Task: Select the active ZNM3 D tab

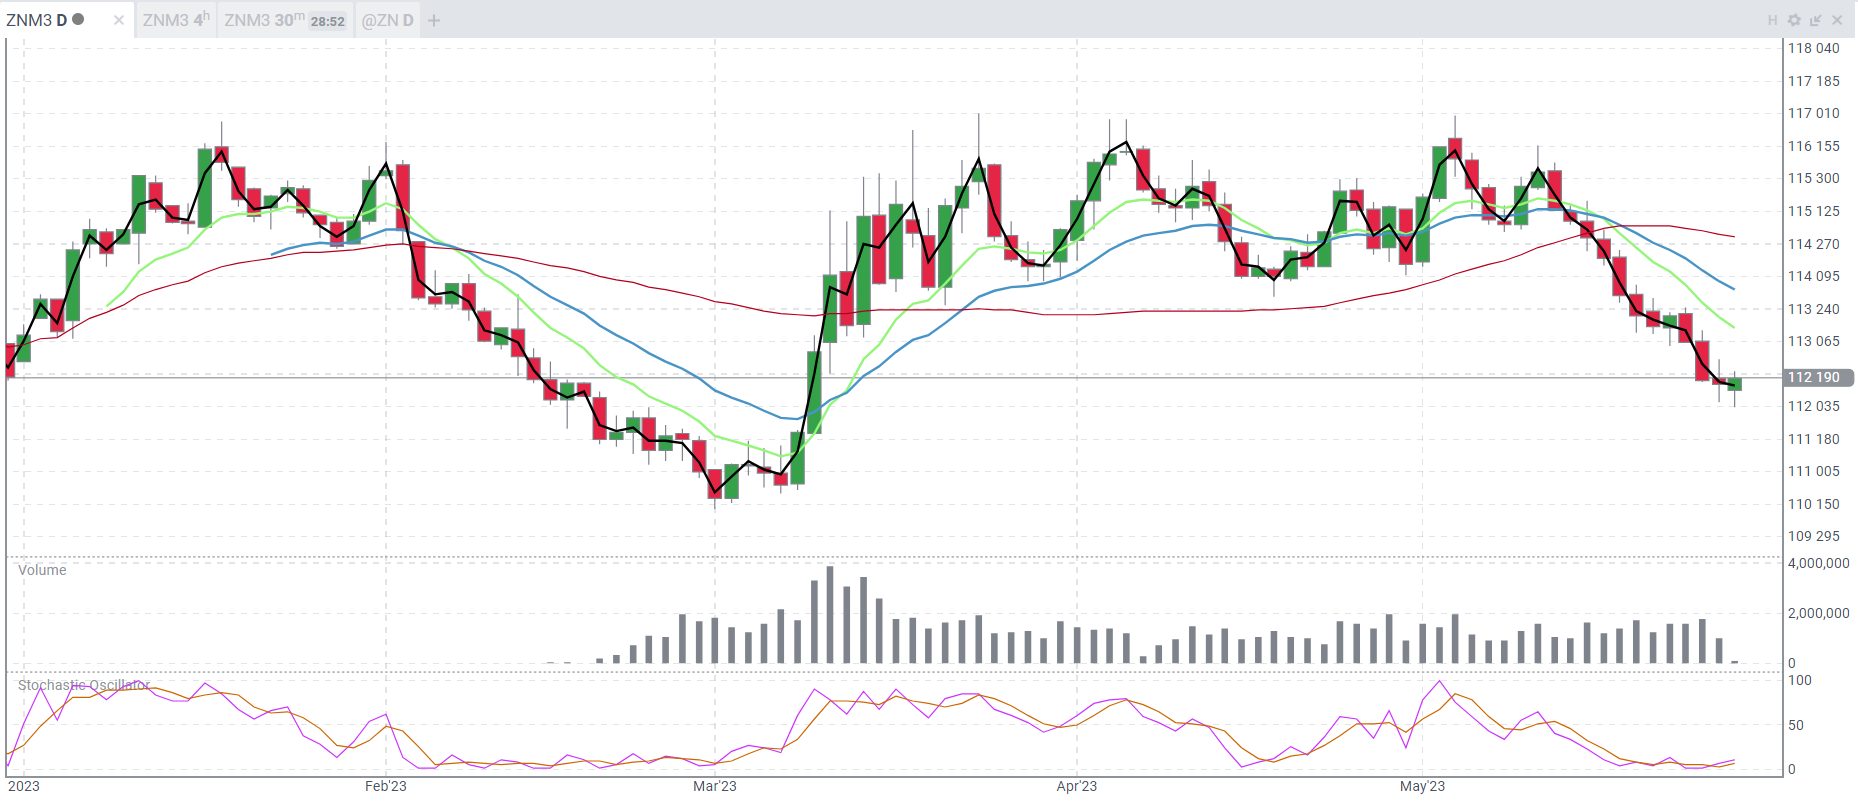Action: click(37, 20)
